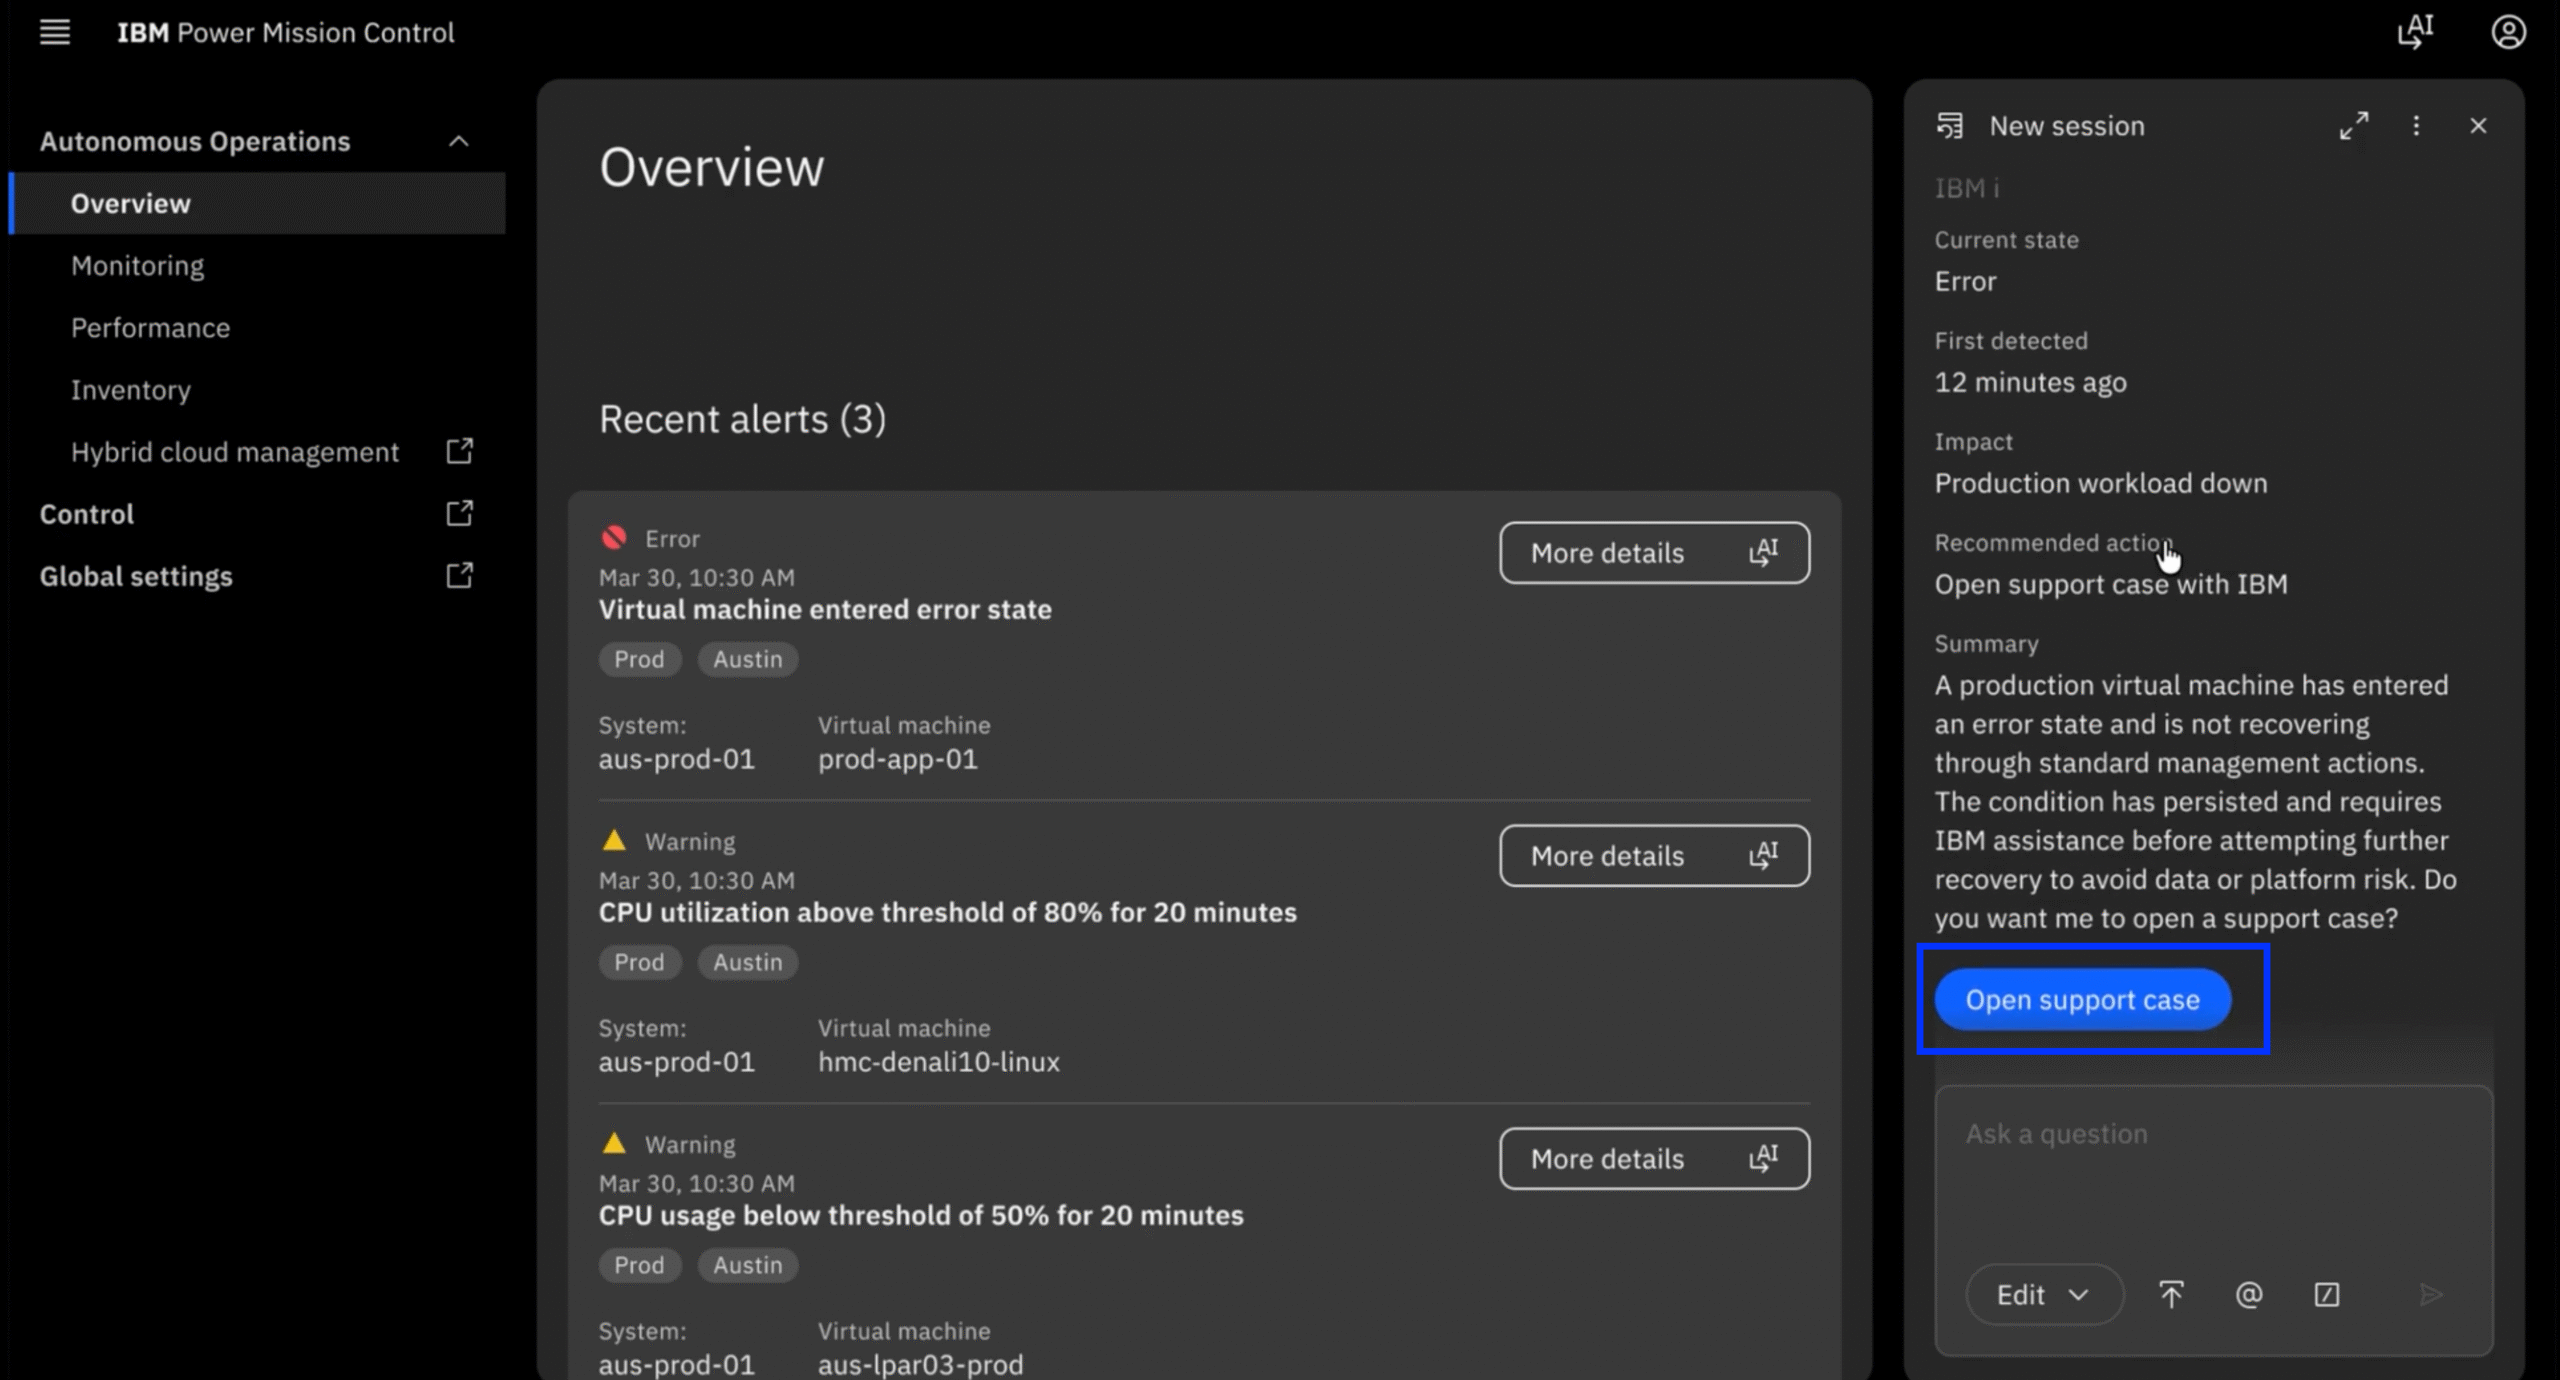Click 'CPU usage below threshold of 50%' title

click(x=921, y=1215)
